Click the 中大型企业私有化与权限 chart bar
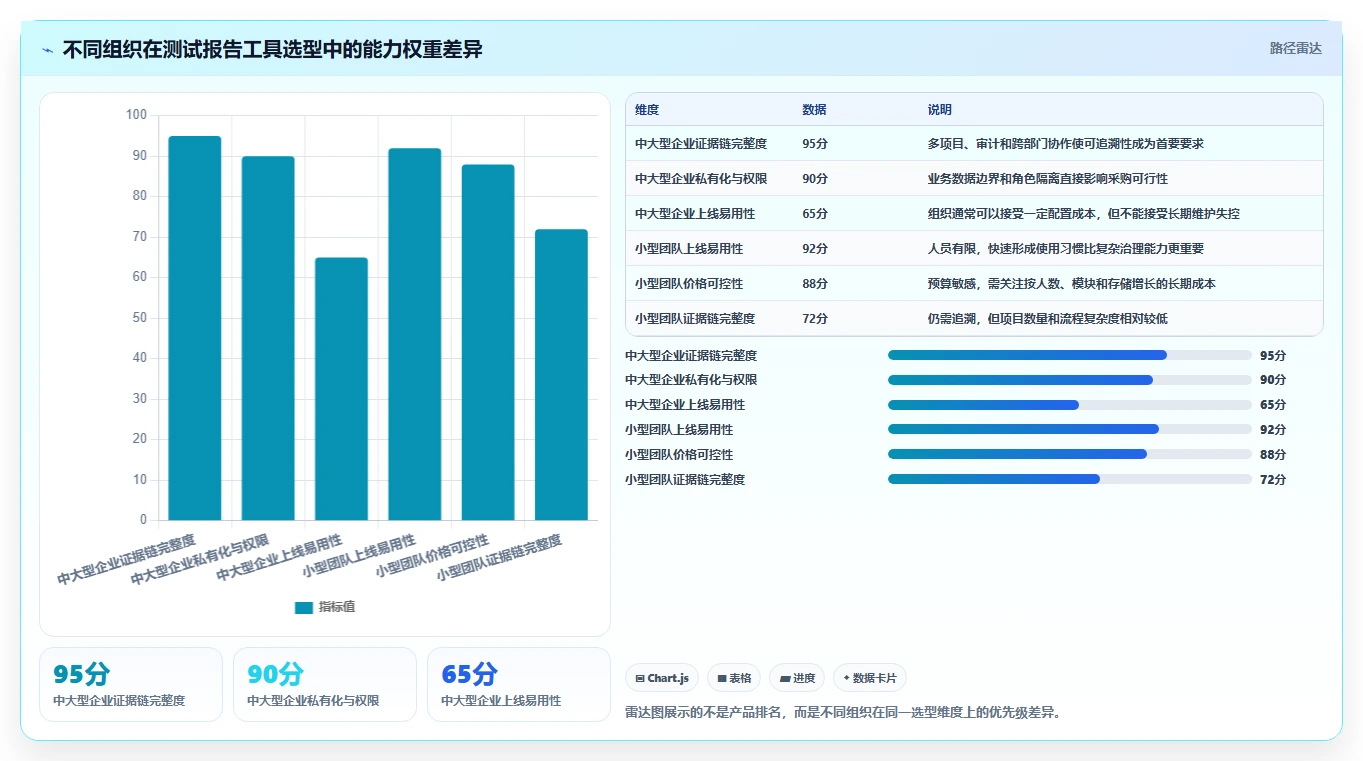The width and height of the screenshot is (1363, 761). tap(268, 338)
